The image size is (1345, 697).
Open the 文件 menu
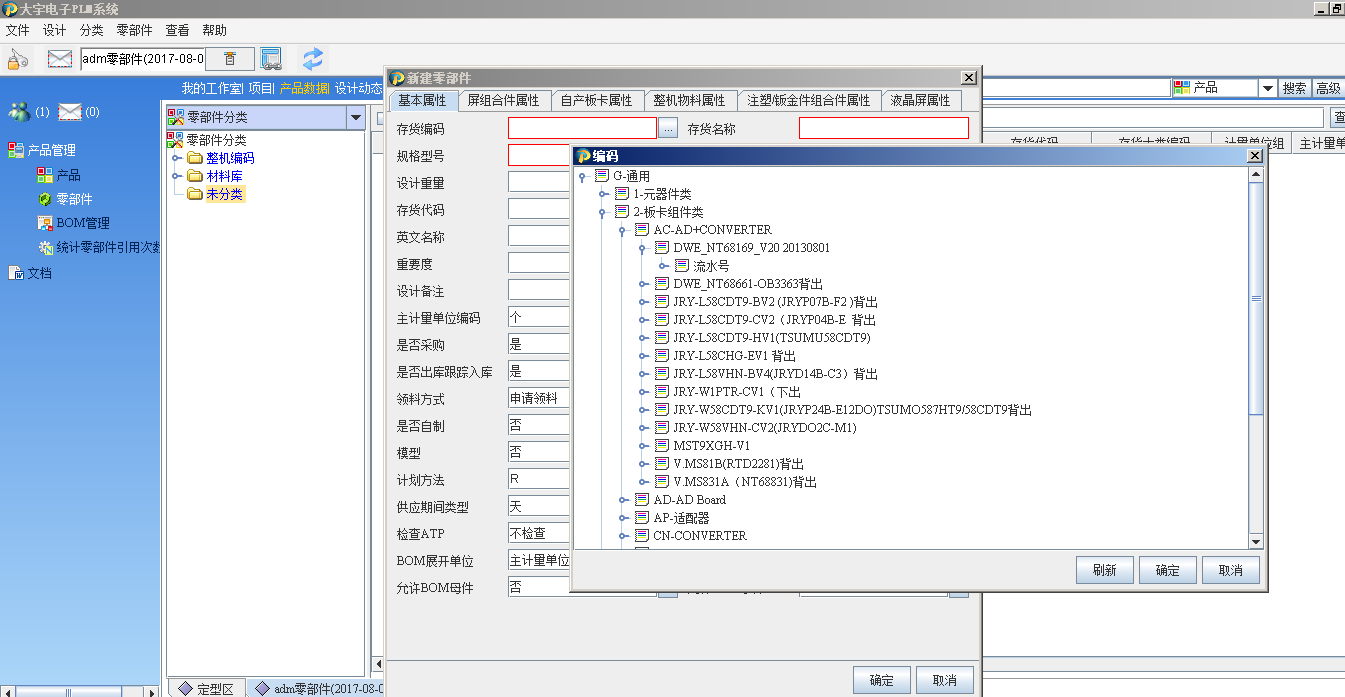(x=17, y=30)
